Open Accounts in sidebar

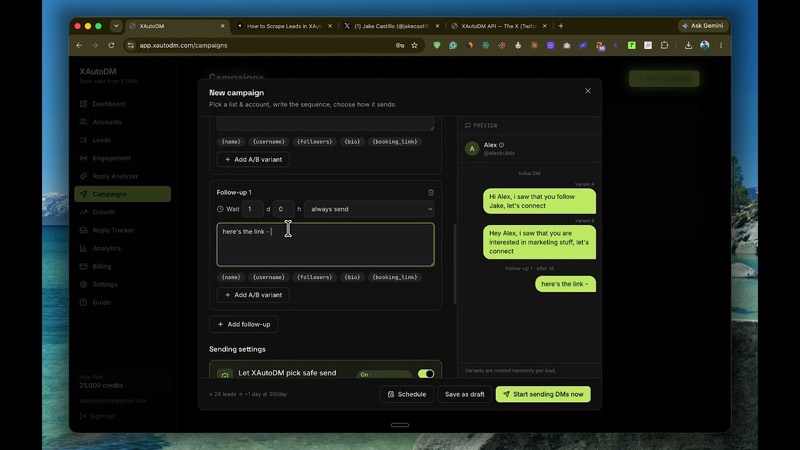point(122,122)
